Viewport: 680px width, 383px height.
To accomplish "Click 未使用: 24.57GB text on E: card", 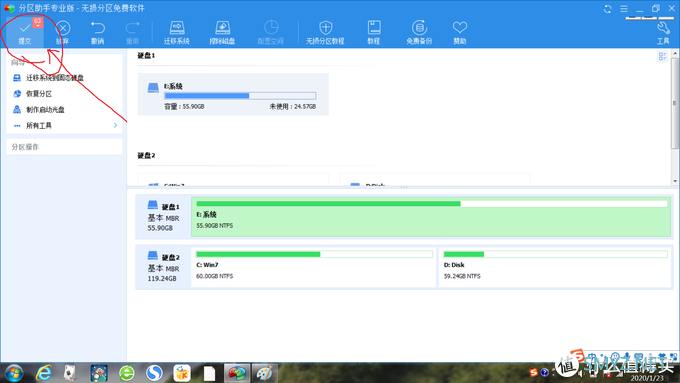I will [x=293, y=106].
